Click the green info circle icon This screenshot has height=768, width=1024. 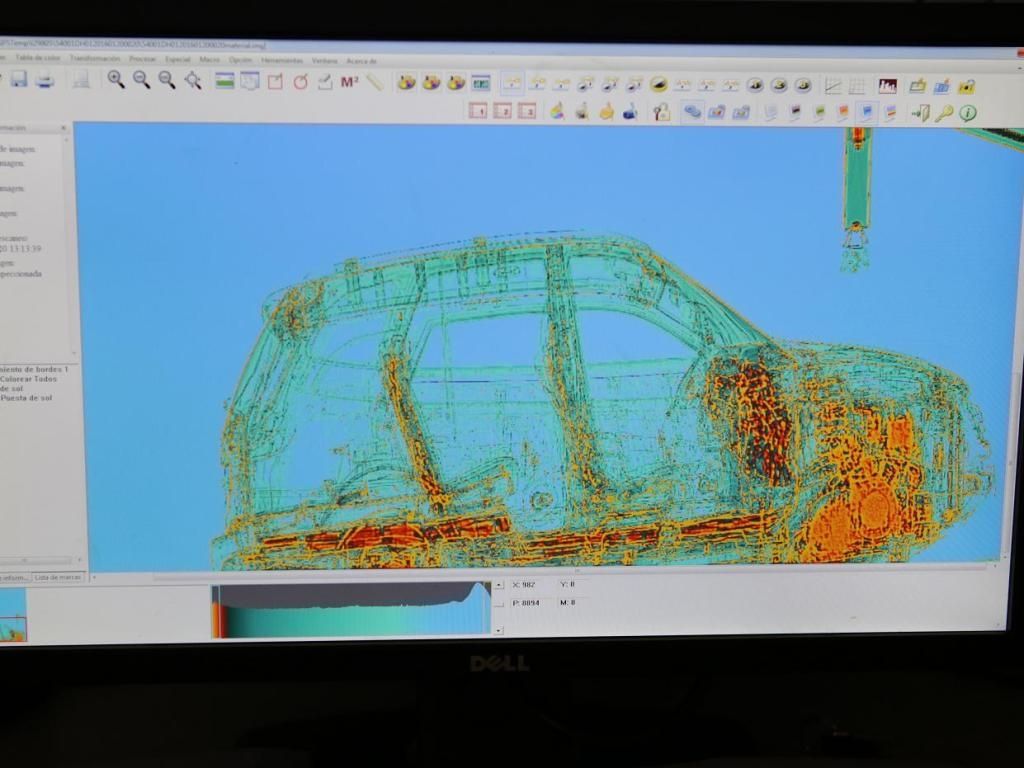tap(967, 114)
